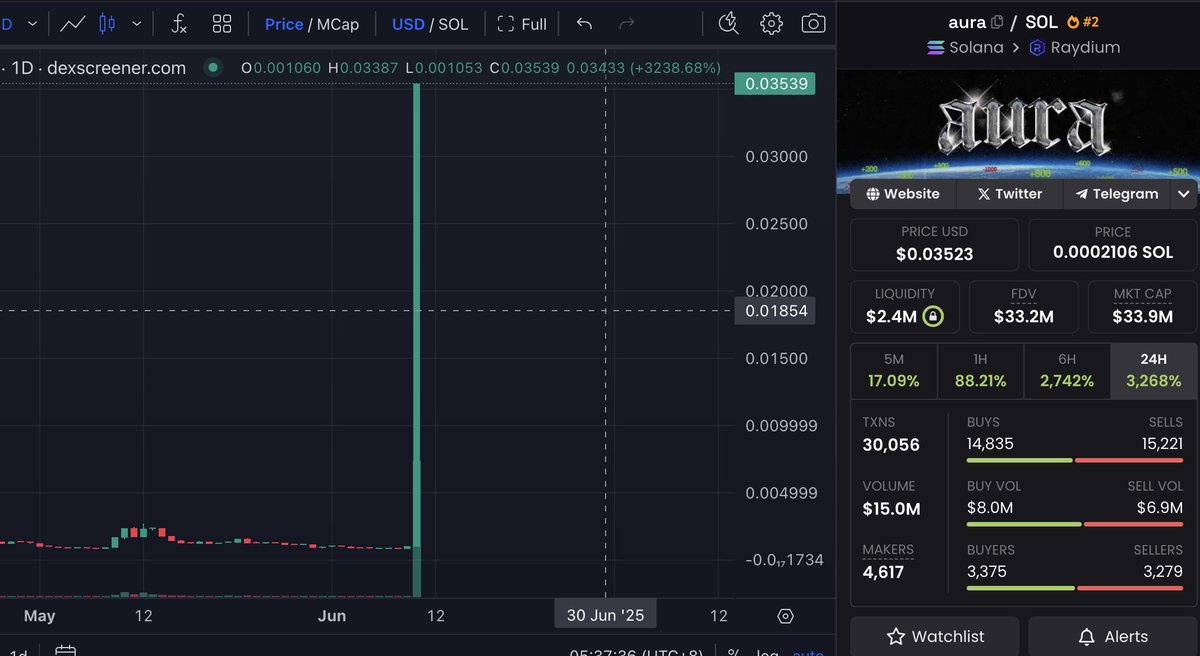Open the indicators fx menu
Image resolution: width=1200 pixels, height=656 pixels.
click(179, 24)
